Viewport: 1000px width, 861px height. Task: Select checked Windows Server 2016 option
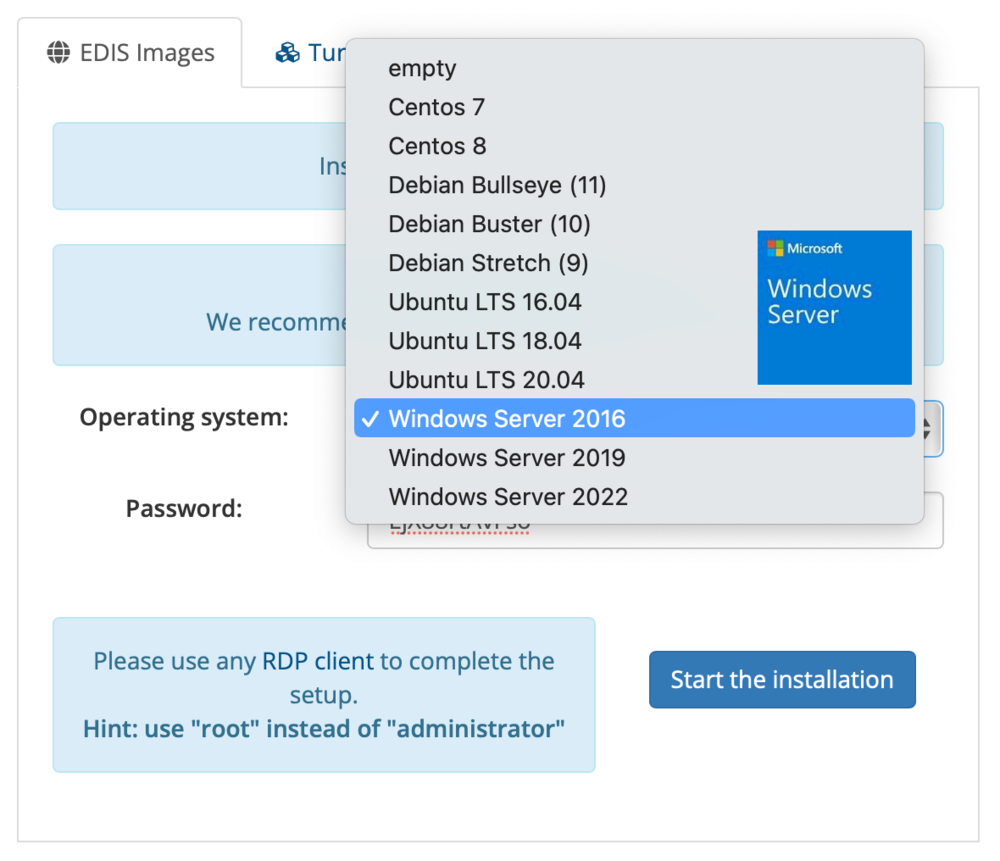(x=507, y=419)
